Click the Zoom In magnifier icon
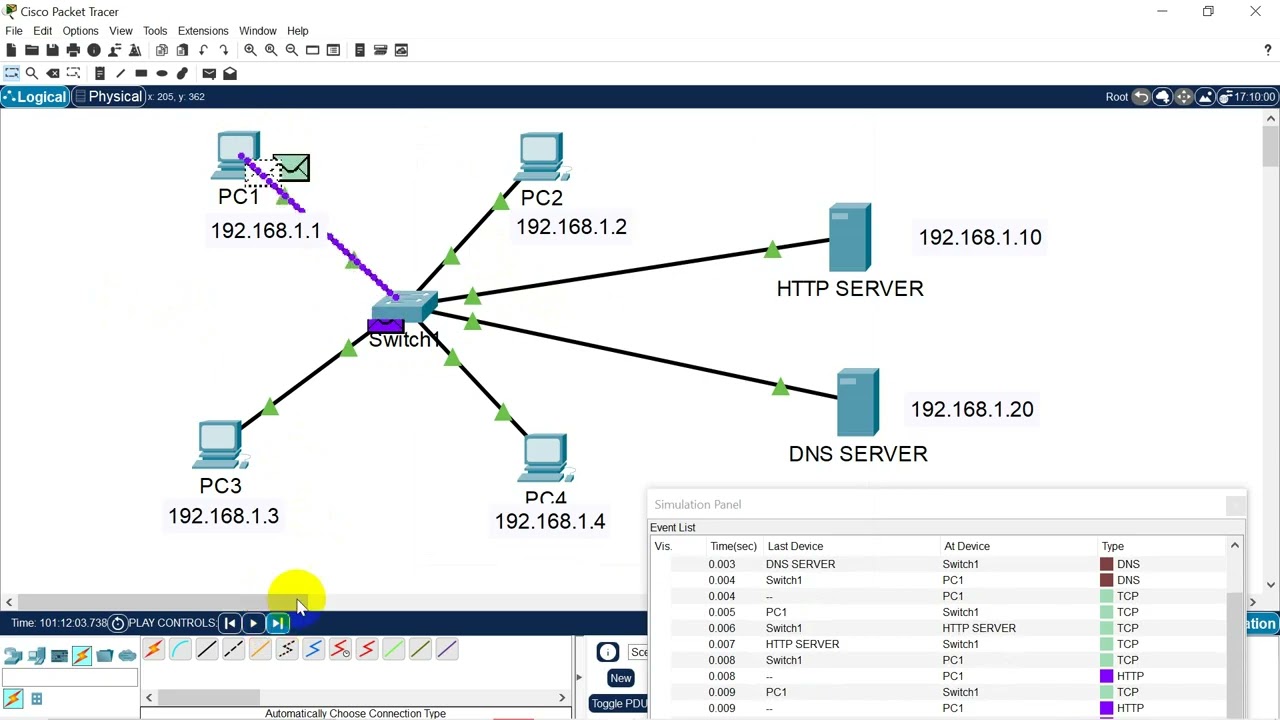This screenshot has height=720, width=1280. [x=250, y=50]
